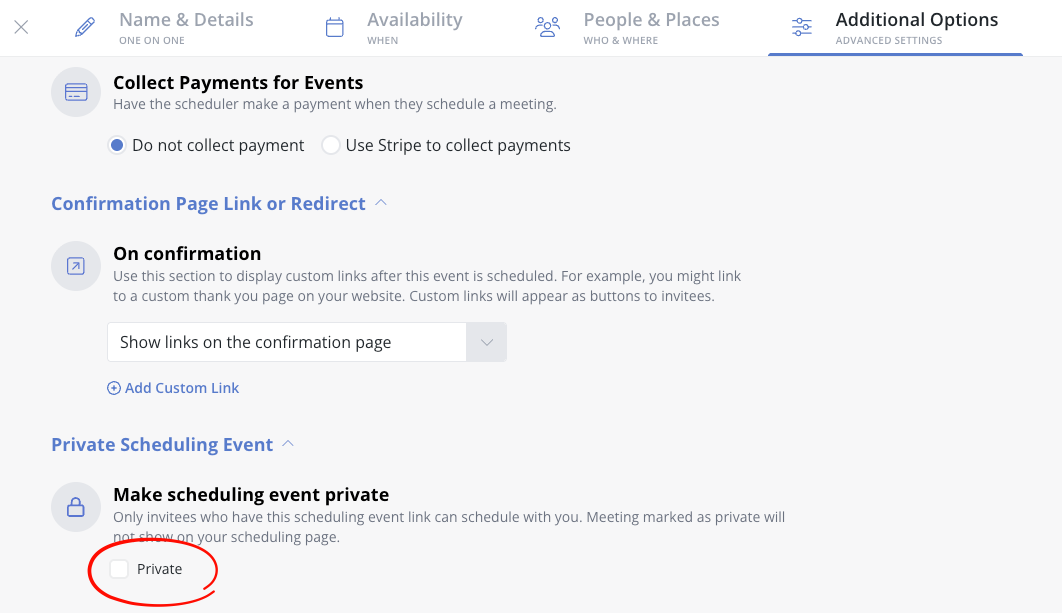Choose Use Stripe to collect payments
This screenshot has width=1062, height=613.
pyautogui.click(x=330, y=145)
